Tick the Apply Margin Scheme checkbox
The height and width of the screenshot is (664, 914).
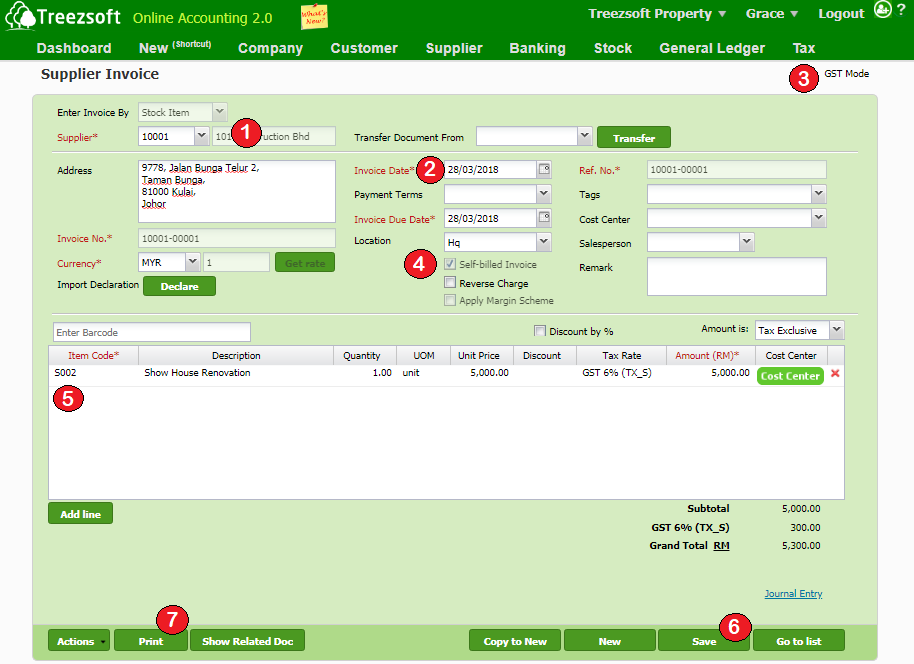[450, 300]
